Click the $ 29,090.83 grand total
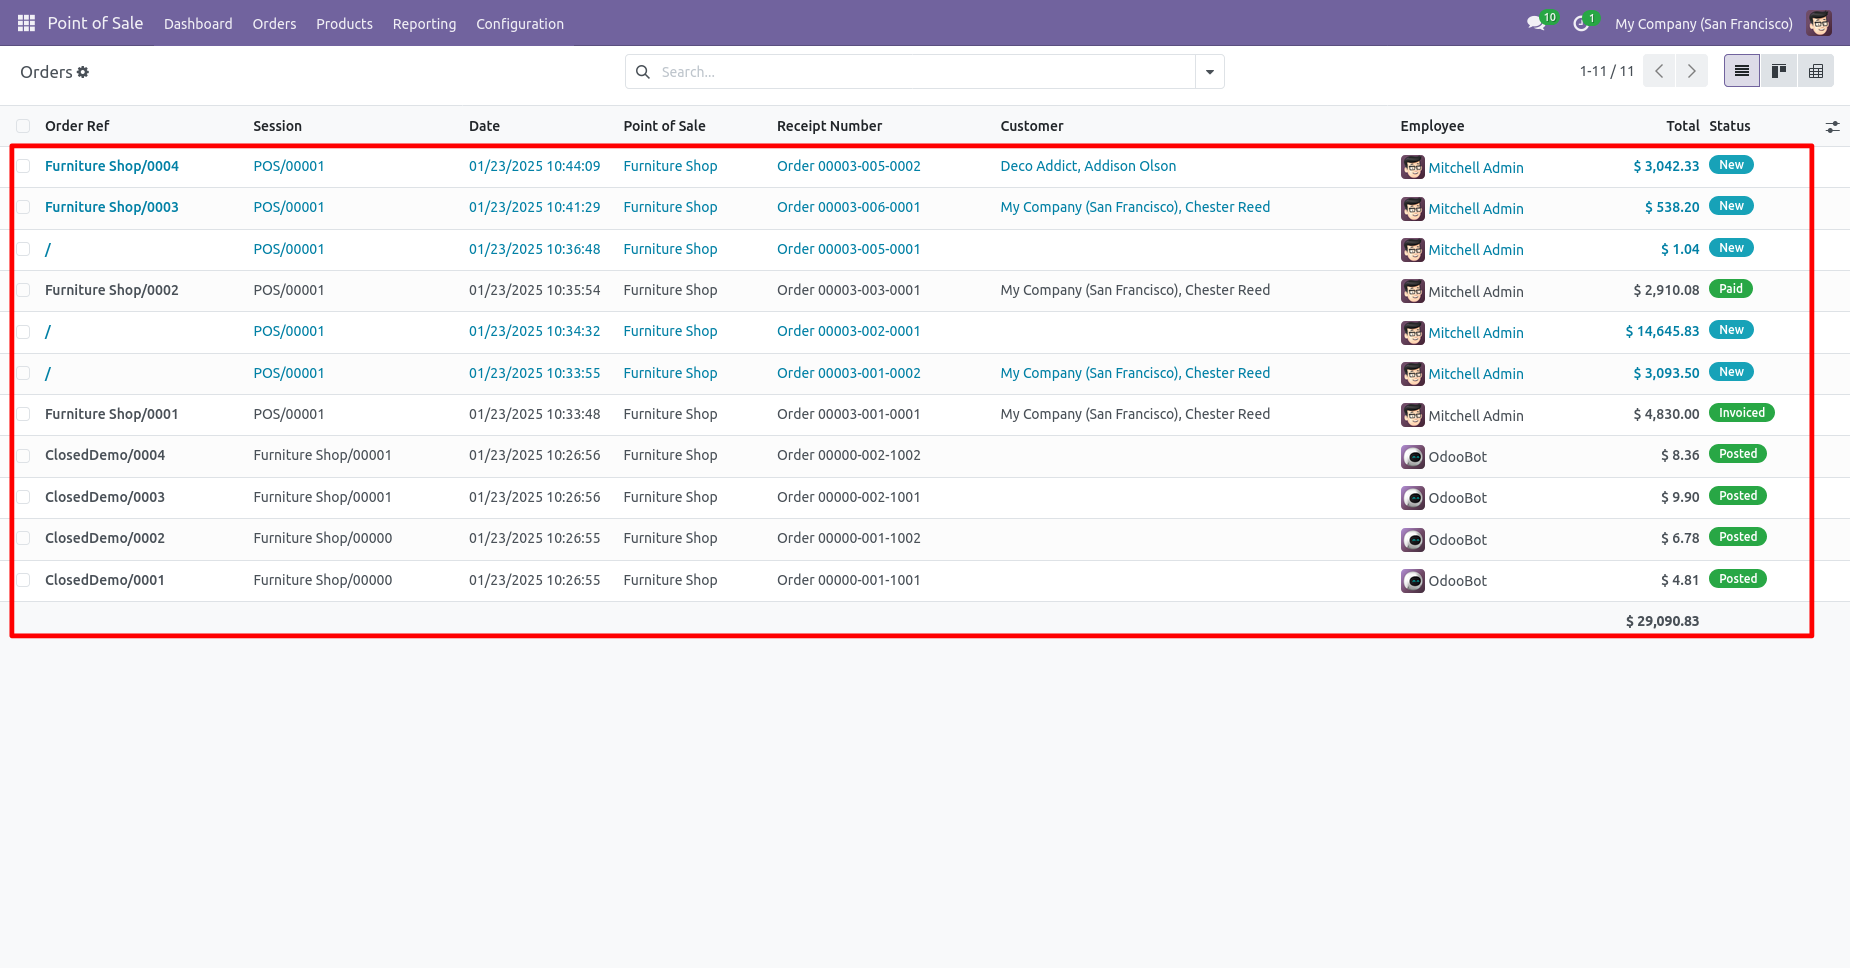 1662,621
